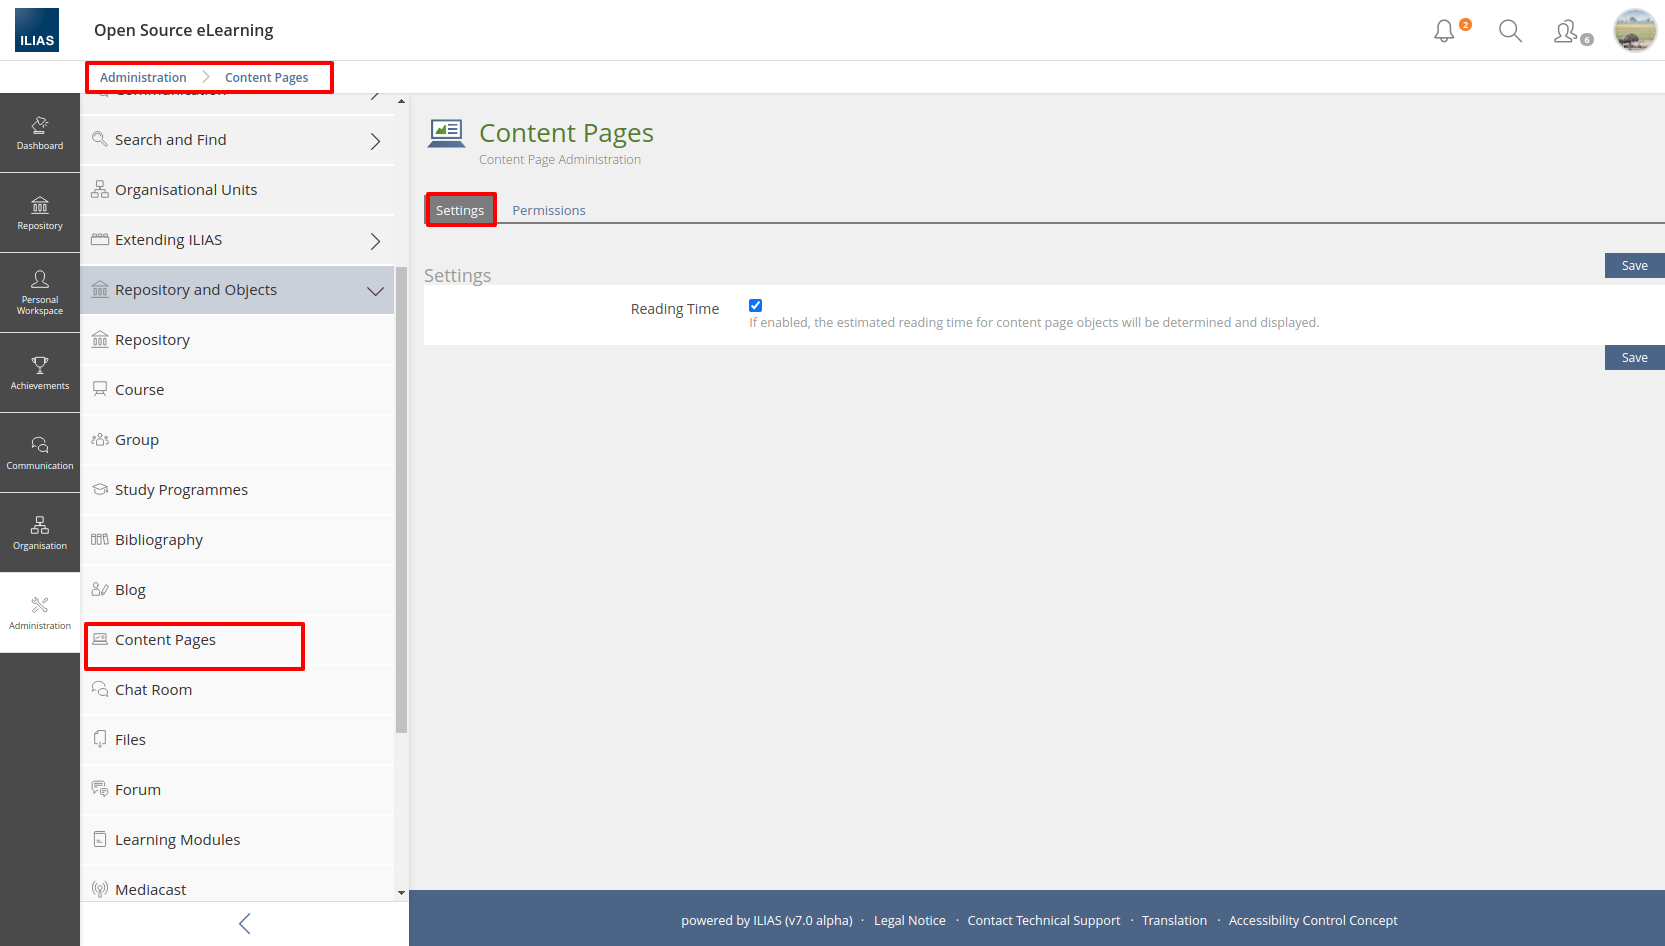This screenshot has height=946, width=1665.
Task: Open the Organisation sidebar icon
Action: point(40,532)
